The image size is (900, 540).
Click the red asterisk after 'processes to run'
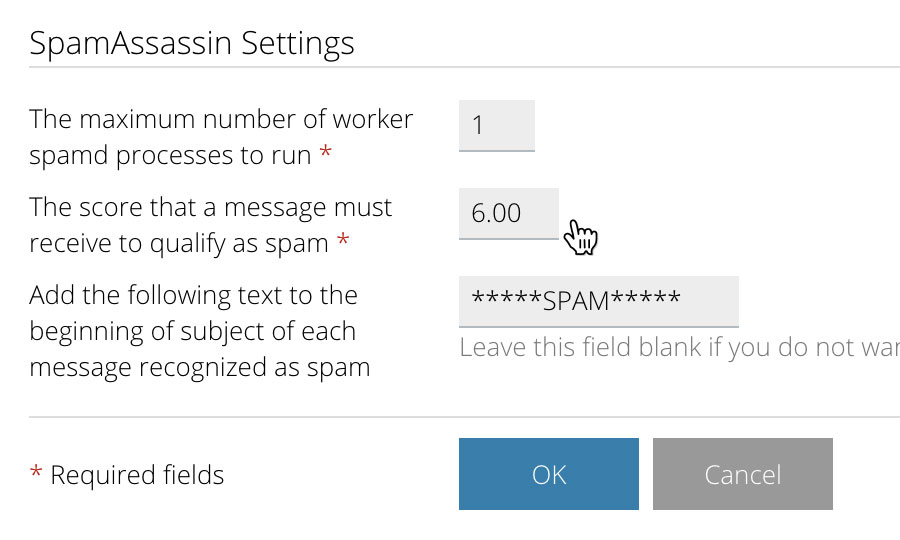325,152
